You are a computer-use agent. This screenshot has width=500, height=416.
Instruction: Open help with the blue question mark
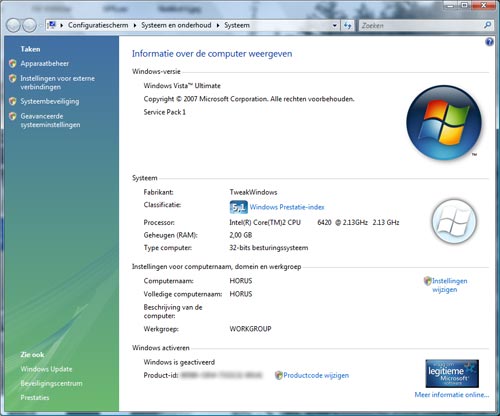(489, 42)
